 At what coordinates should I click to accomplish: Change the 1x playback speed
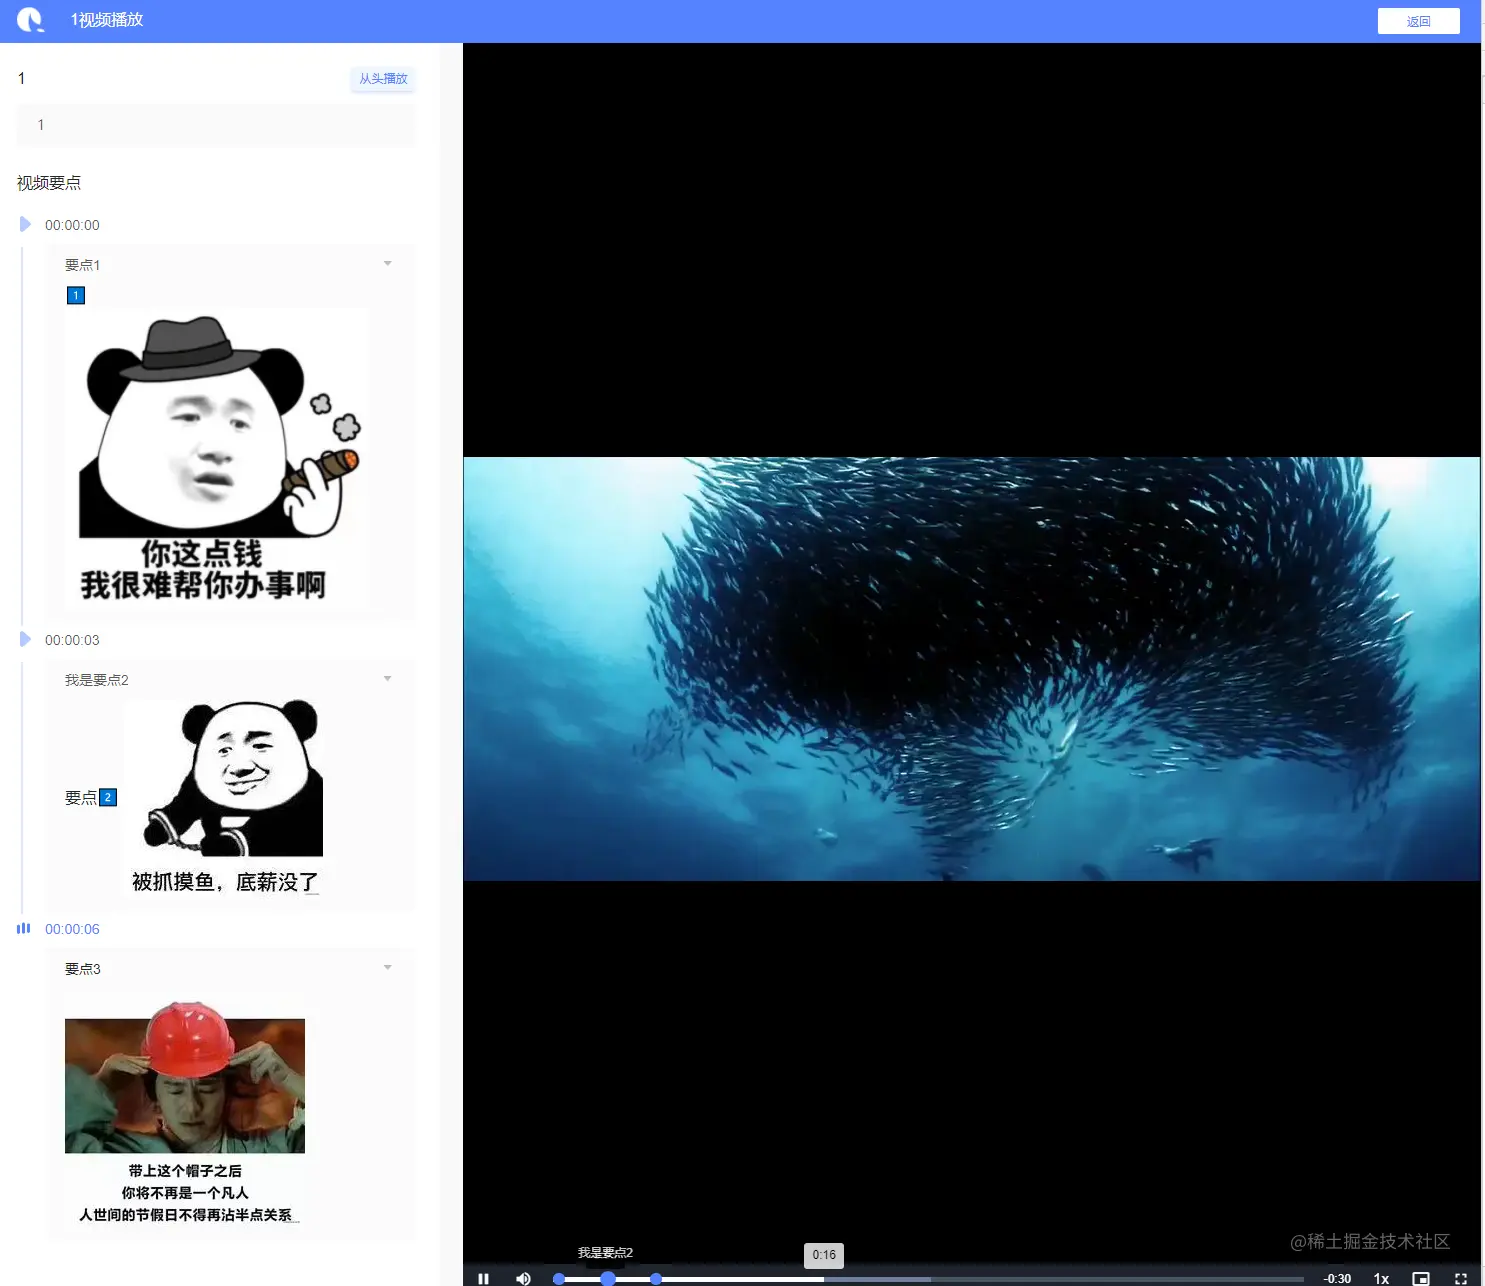pyautogui.click(x=1381, y=1278)
